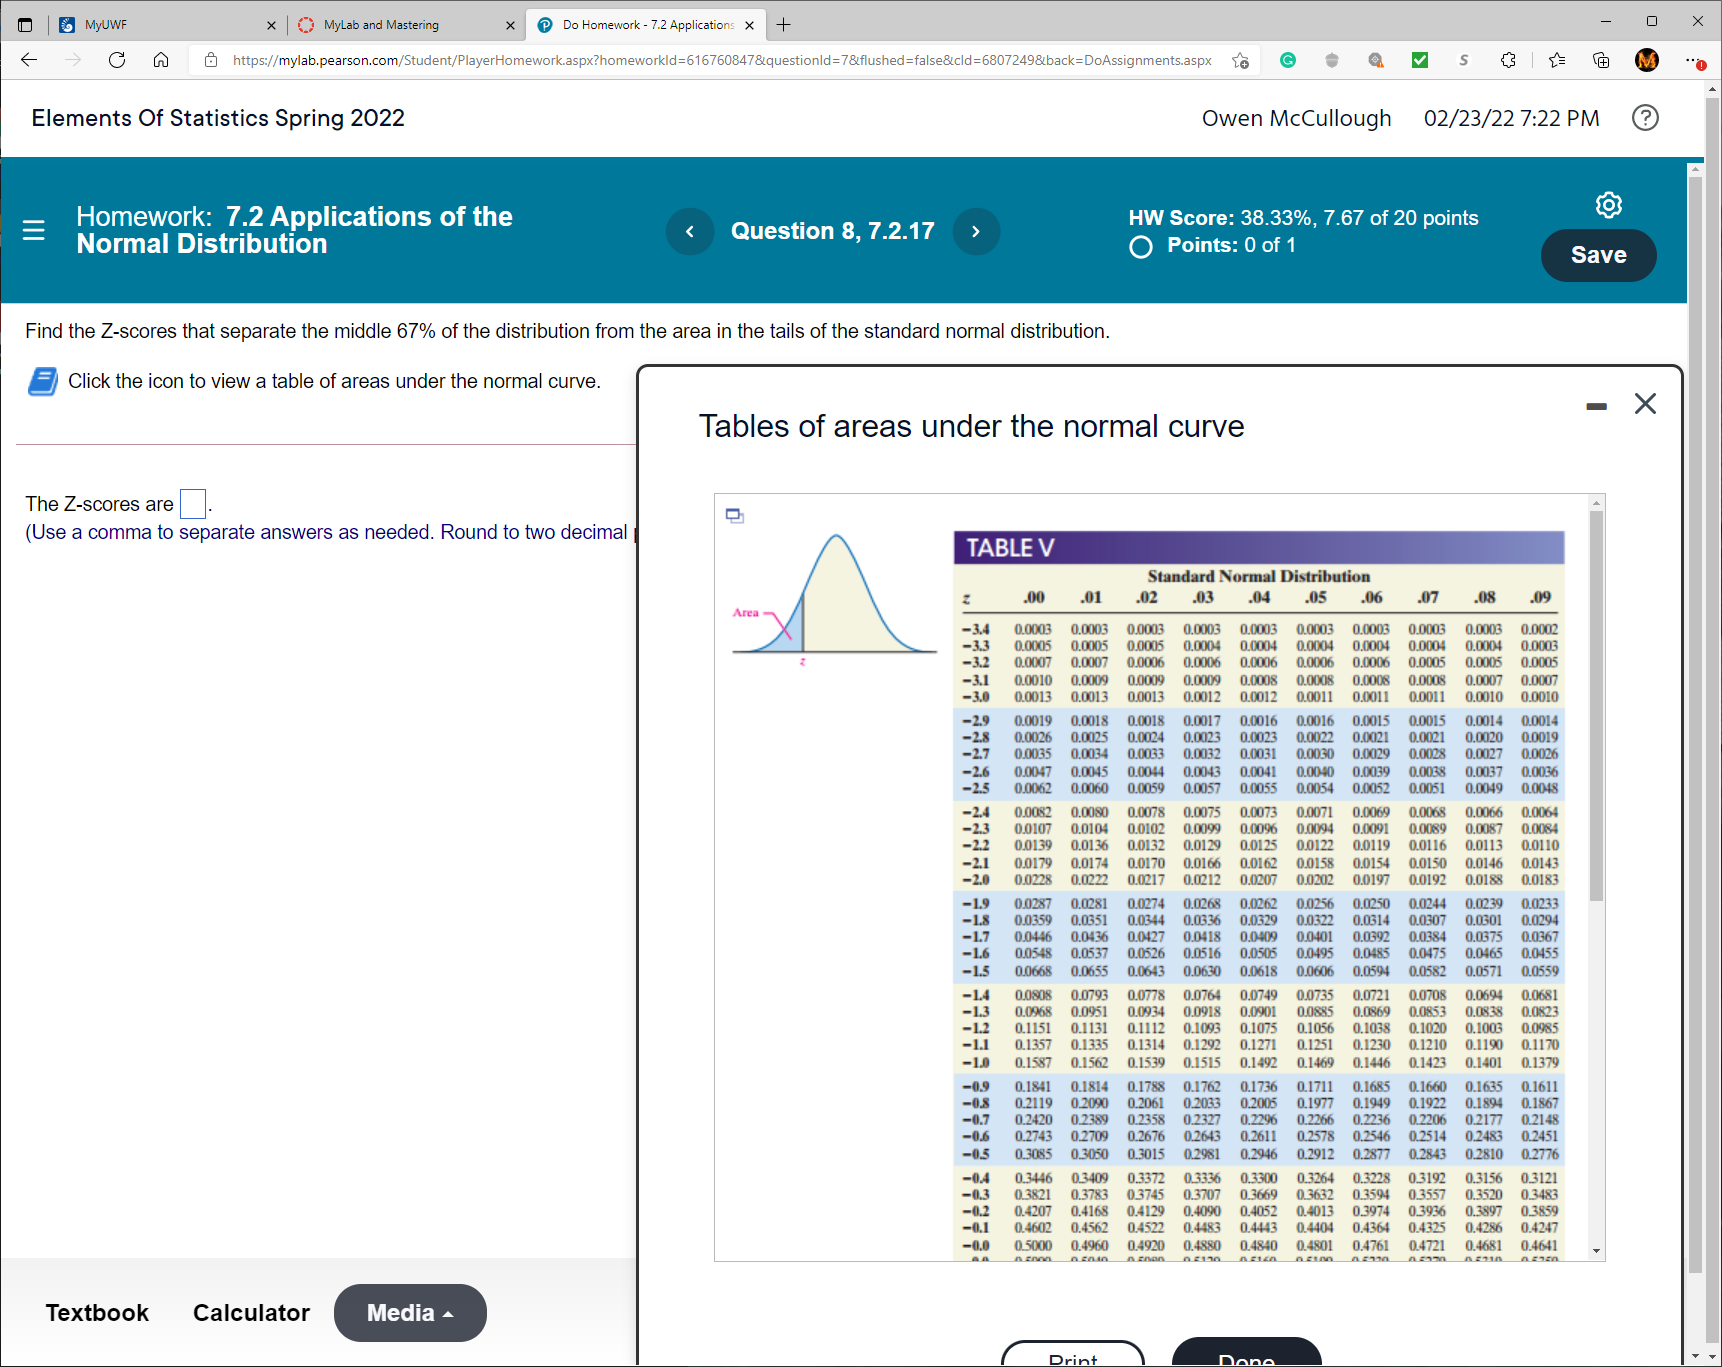Open a new browser tab
1722x1367 pixels.
click(x=784, y=25)
